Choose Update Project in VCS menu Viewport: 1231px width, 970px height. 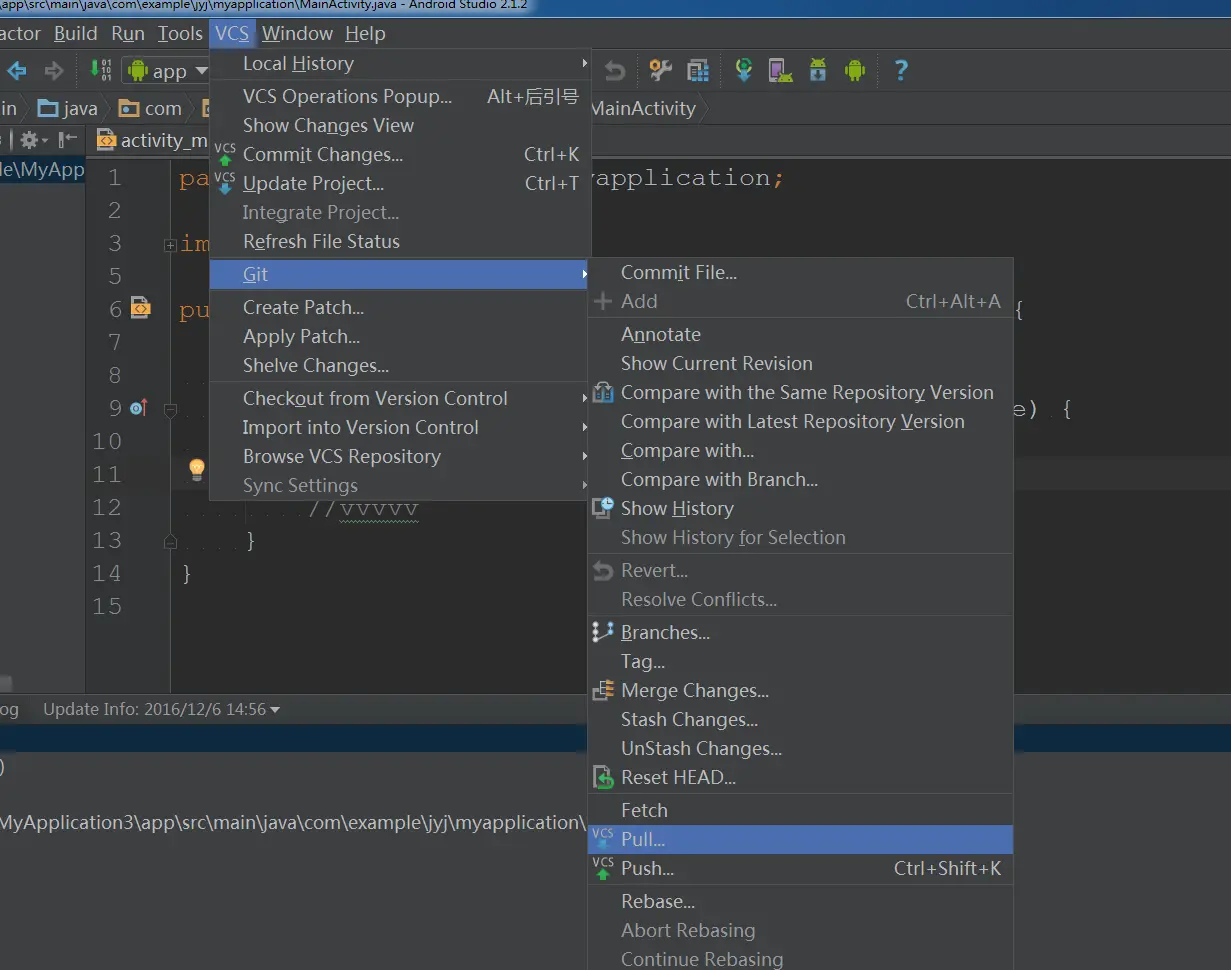point(400,183)
